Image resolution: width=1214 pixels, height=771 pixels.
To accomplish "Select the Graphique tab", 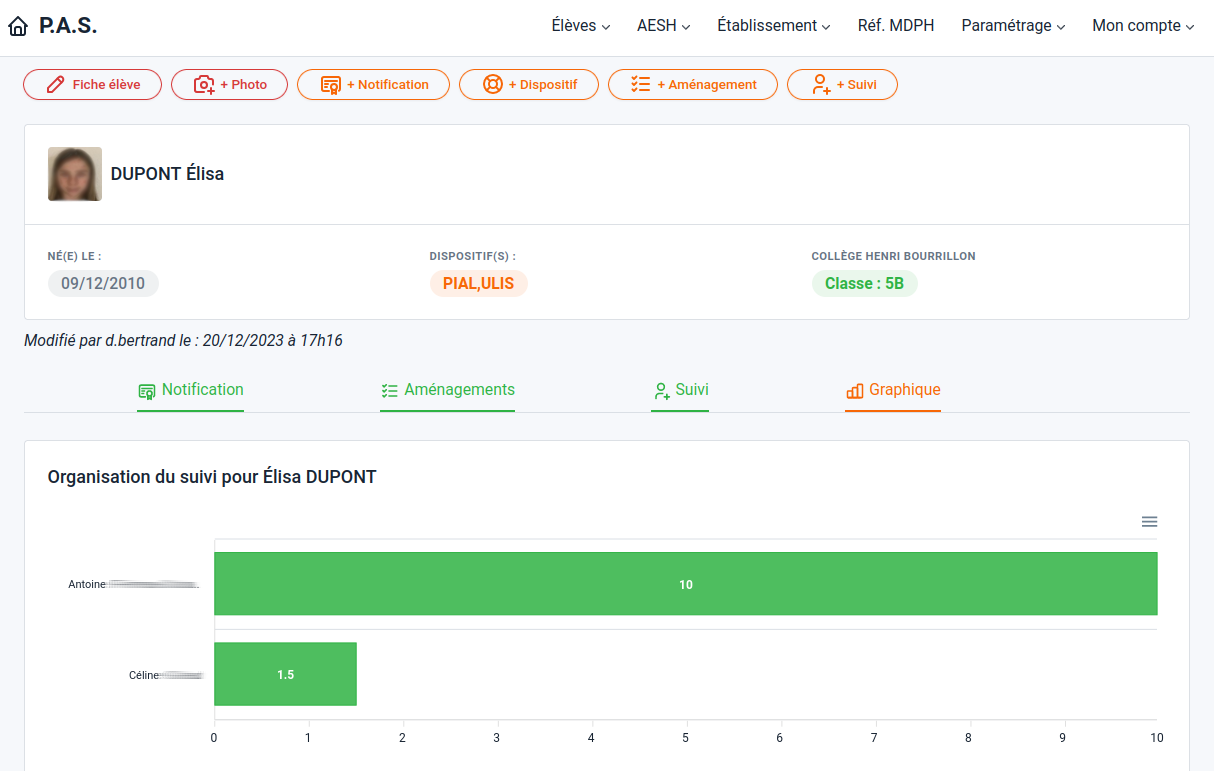I will (893, 390).
